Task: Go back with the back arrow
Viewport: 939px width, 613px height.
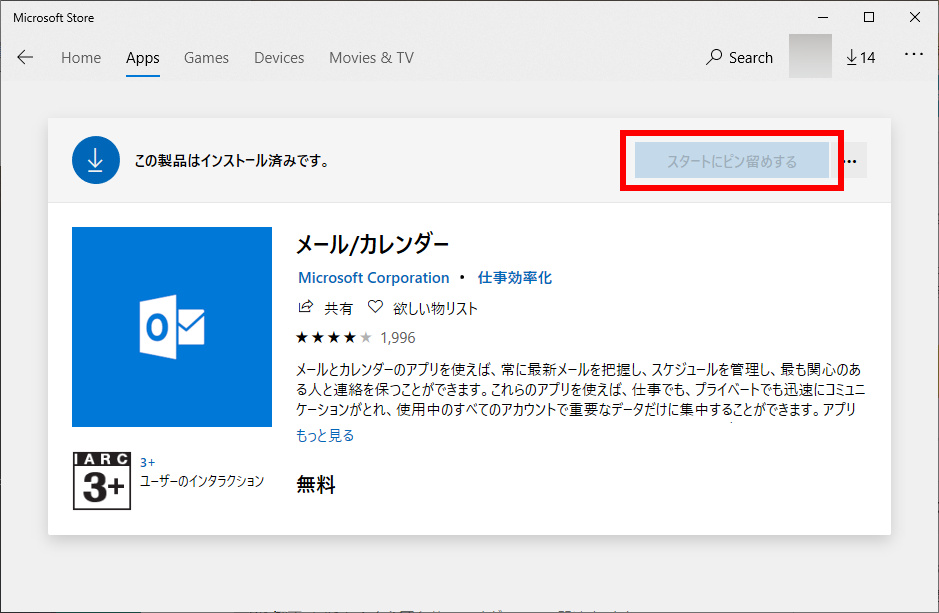Action: coord(25,57)
